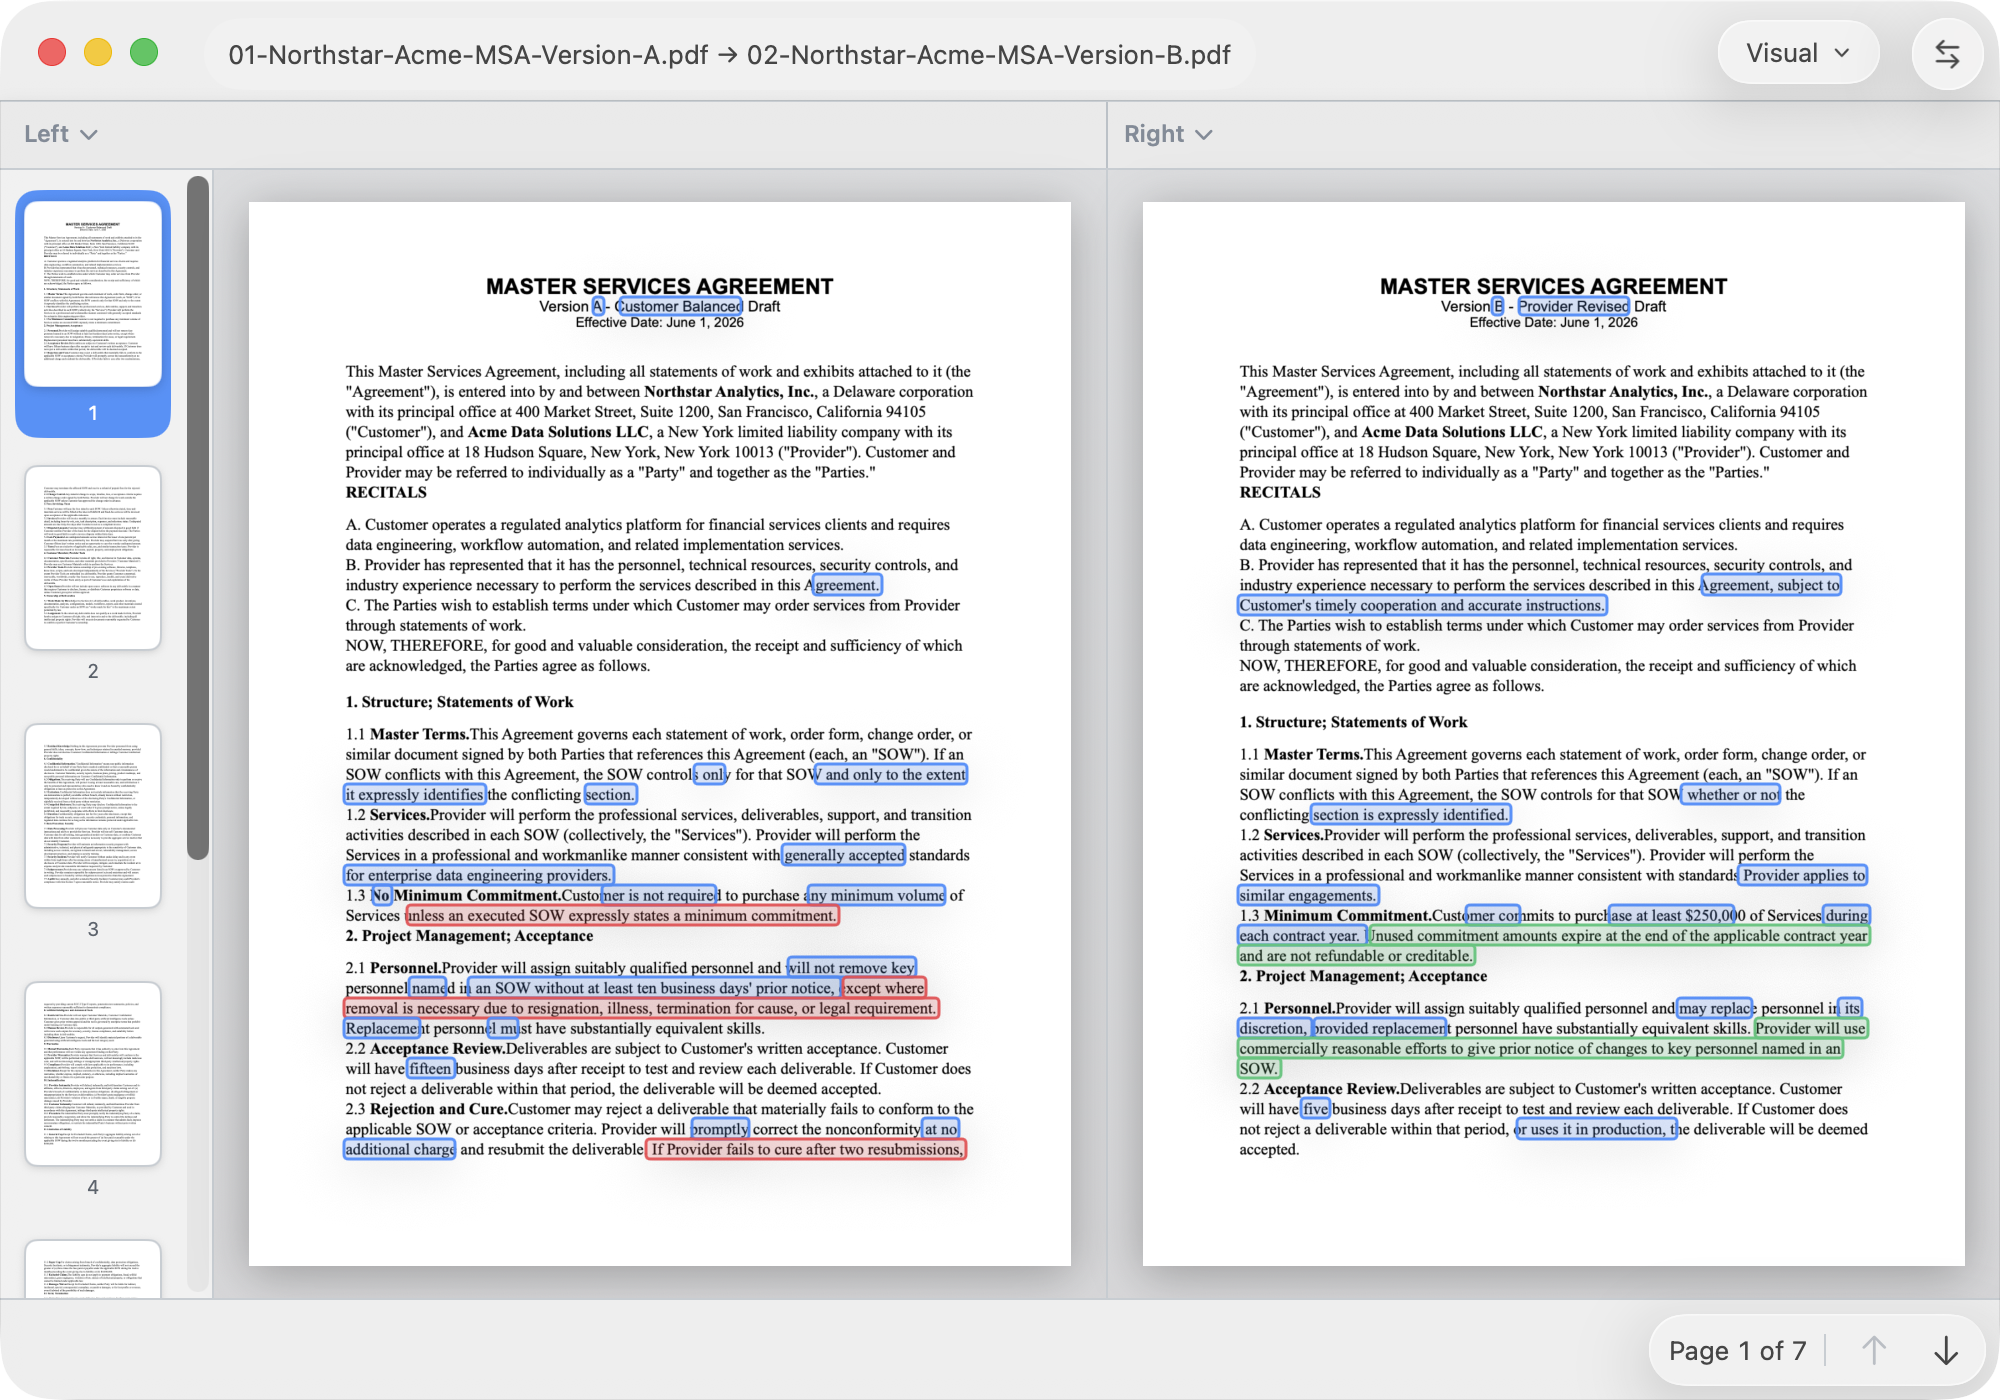This screenshot has width=2000, height=1400.
Task: Click left document 'MASTER SERVICES AGREEMENT' heading
Action: tap(659, 286)
